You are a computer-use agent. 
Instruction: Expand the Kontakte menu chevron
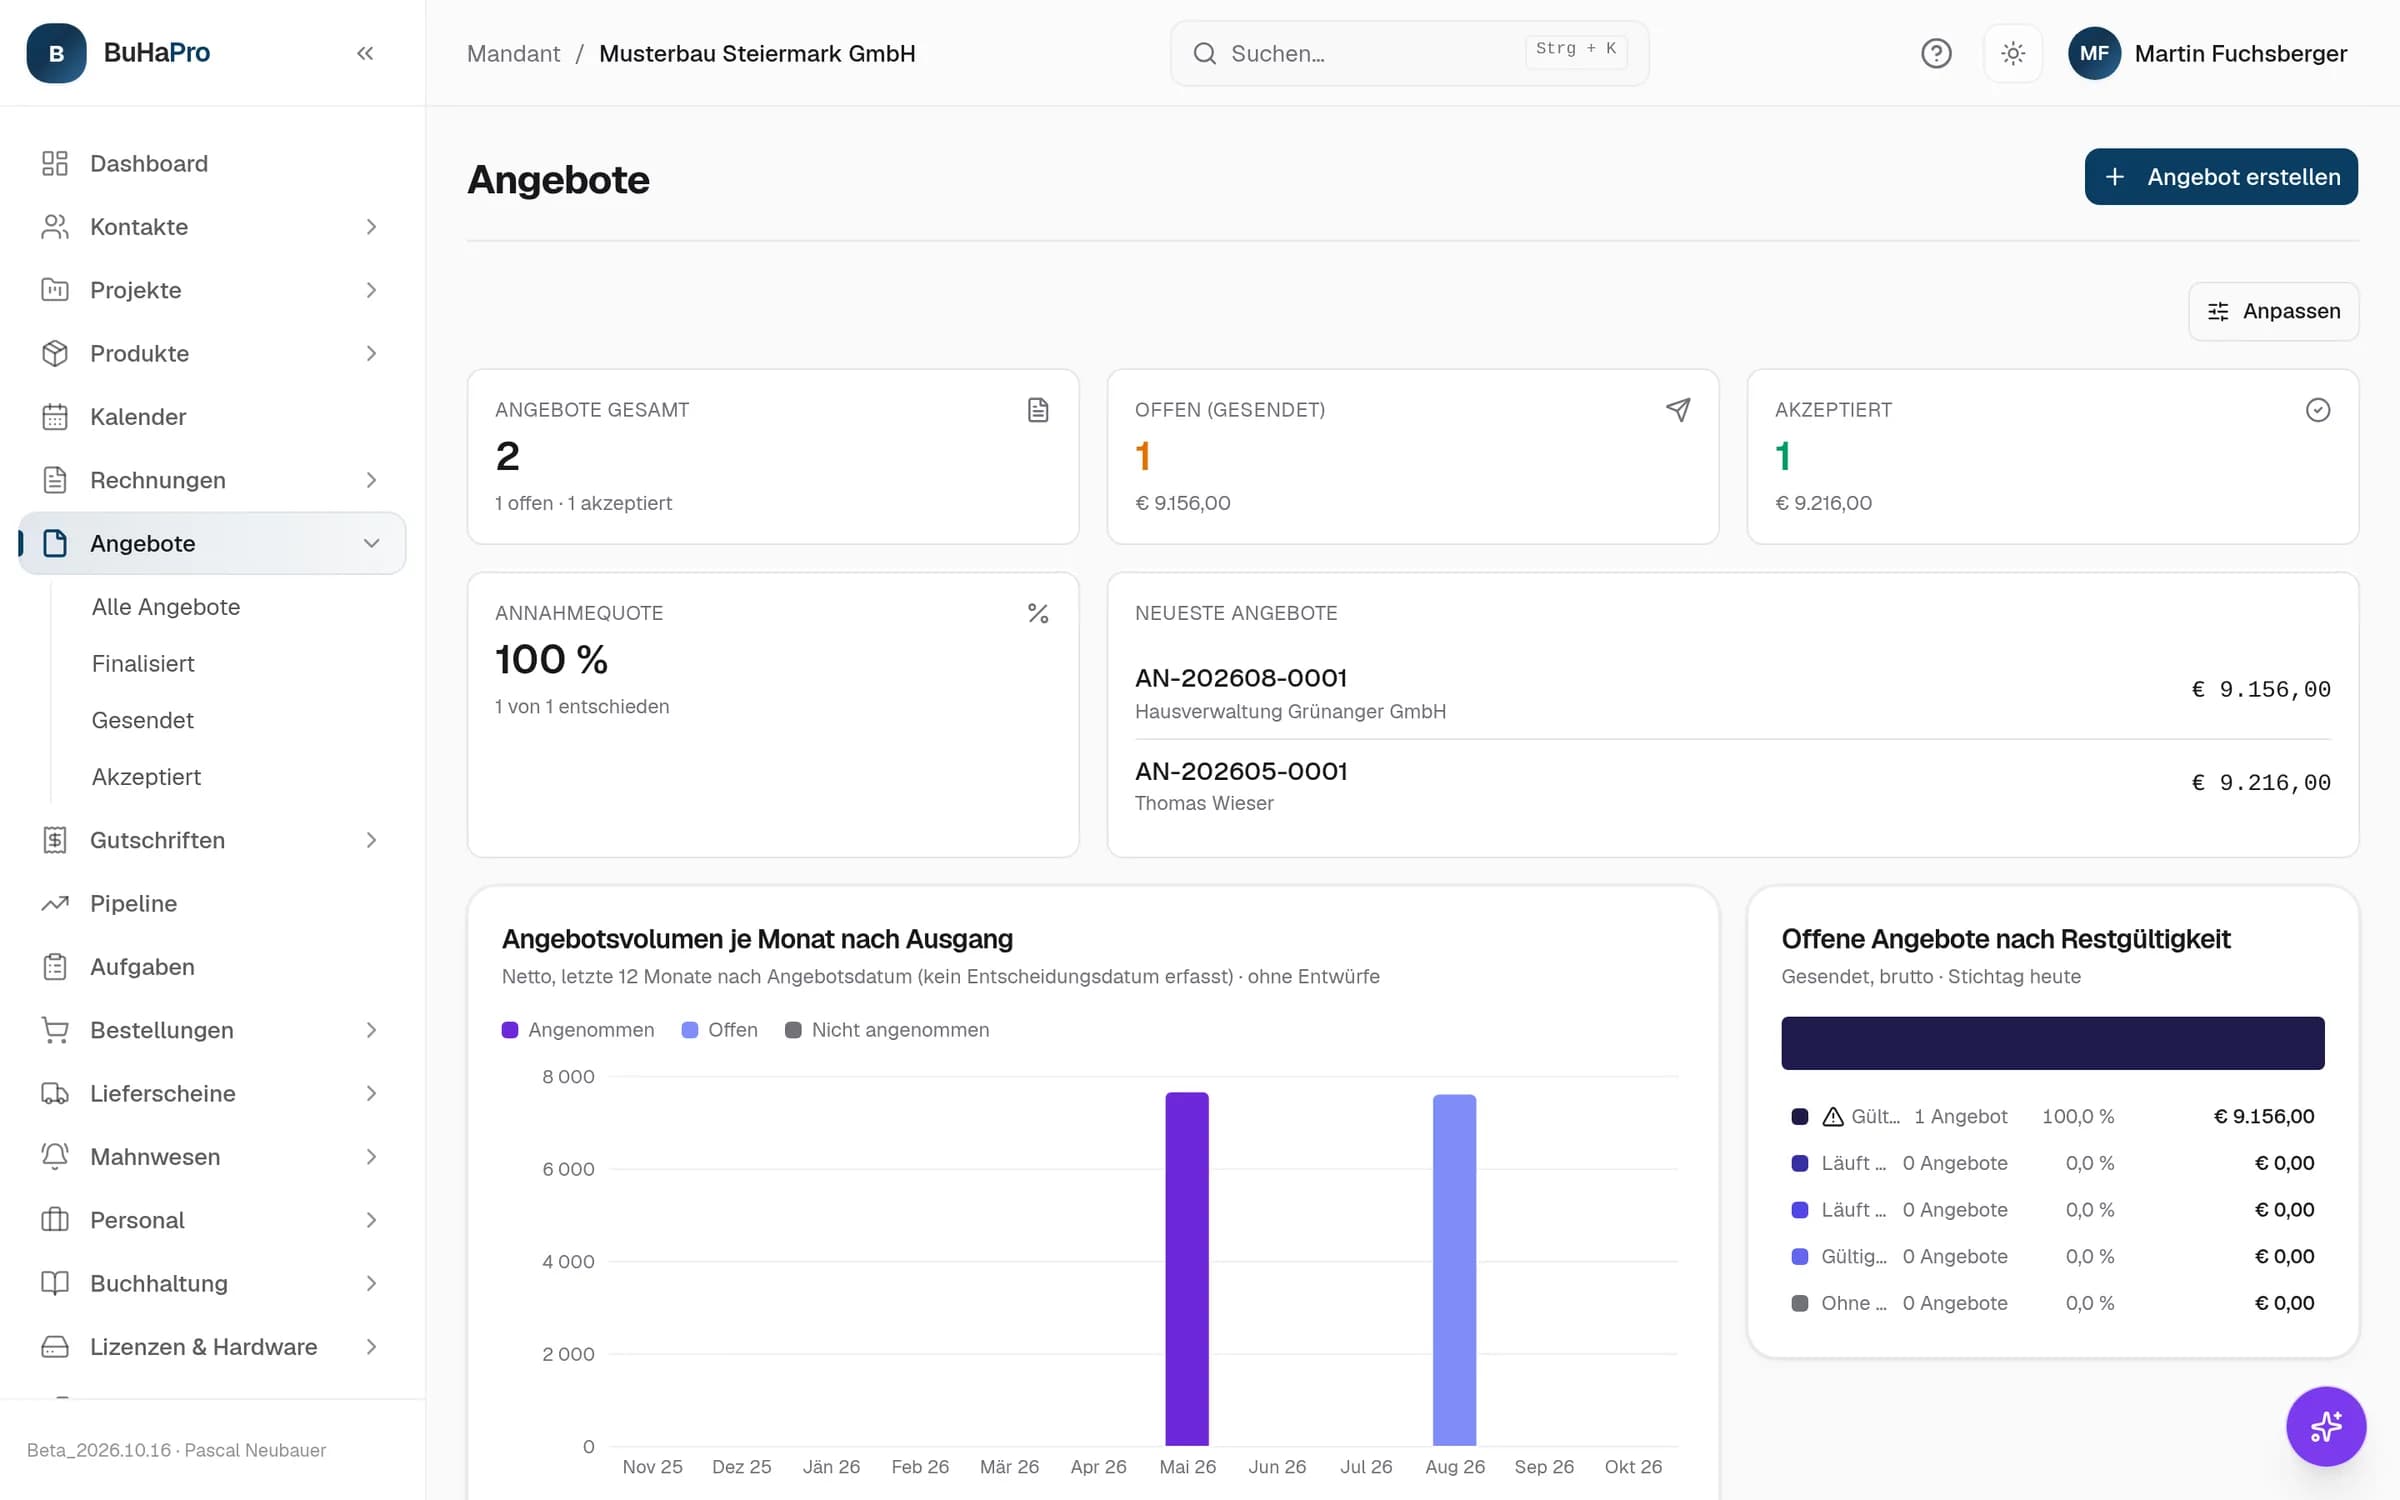click(371, 227)
